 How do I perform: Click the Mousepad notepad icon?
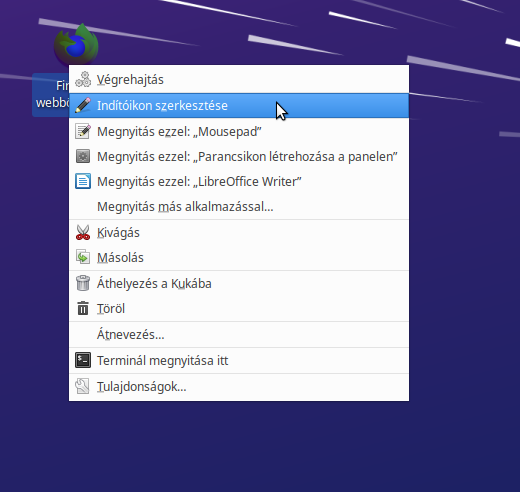(83, 131)
